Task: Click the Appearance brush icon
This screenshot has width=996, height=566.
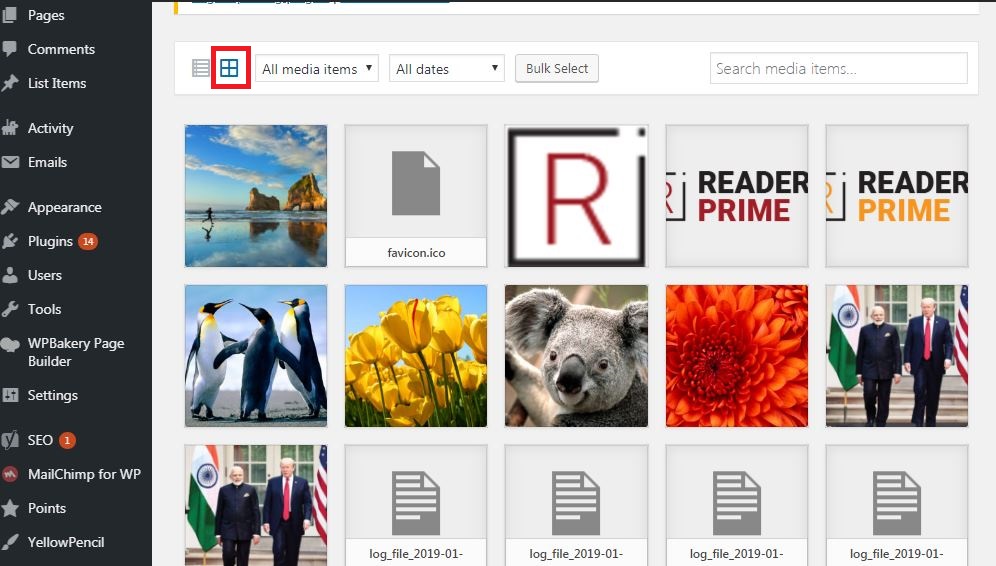Action: point(10,207)
